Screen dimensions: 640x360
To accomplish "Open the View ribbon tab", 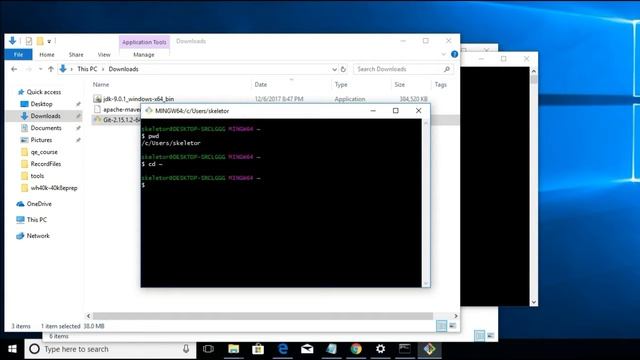I will click(x=104, y=54).
